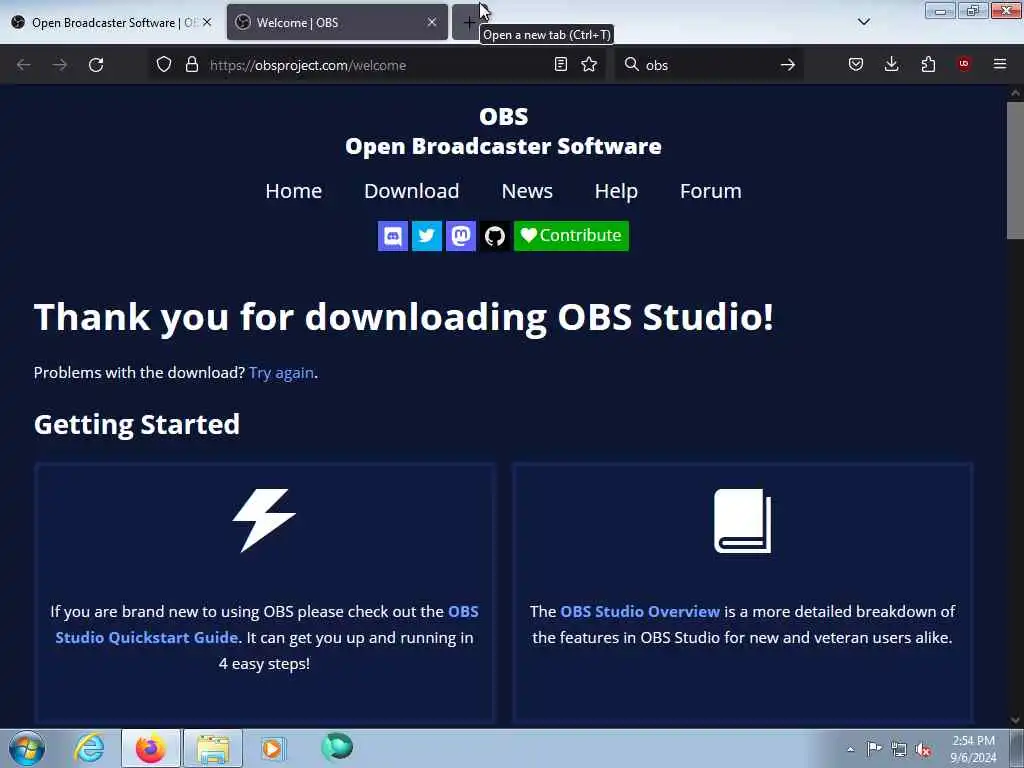Close the Welcome | OBS tab
Image resolution: width=1024 pixels, height=768 pixels.
[x=432, y=22]
